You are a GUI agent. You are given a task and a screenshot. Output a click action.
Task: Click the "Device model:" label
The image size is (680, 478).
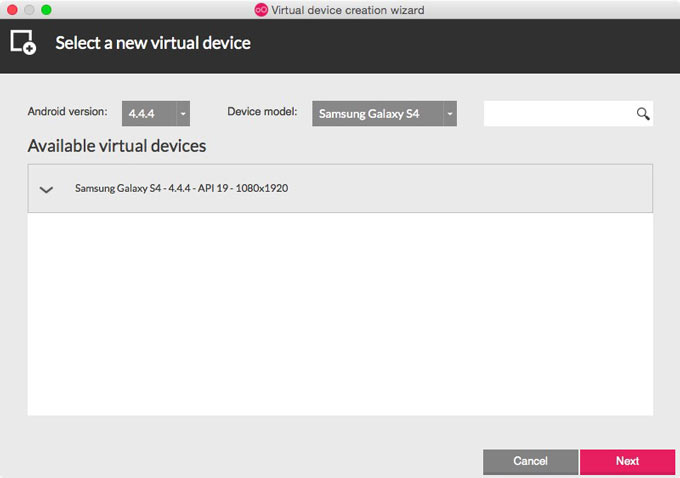pyautogui.click(x=262, y=112)
